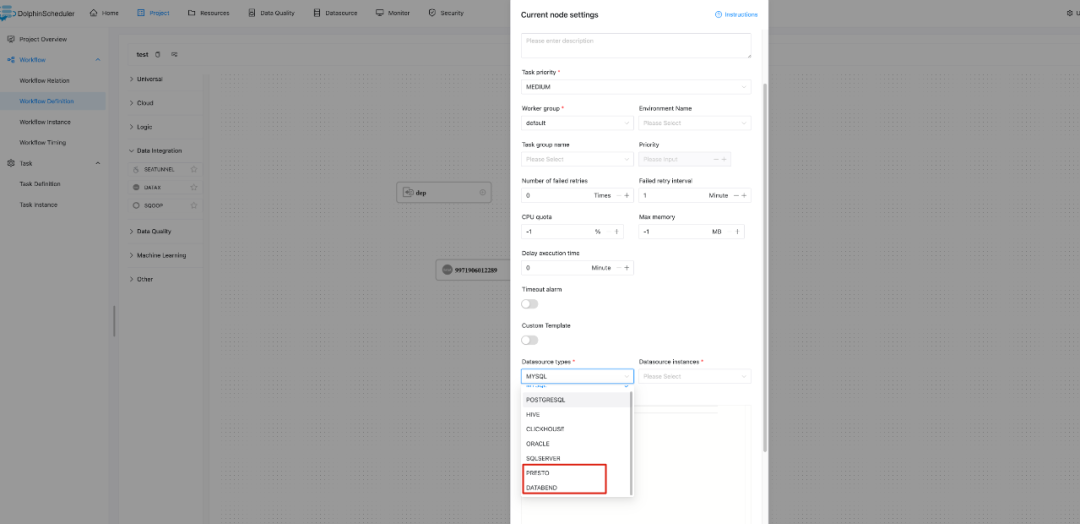The height and width of the screenshot is (524, 1080).
Task: Open the Instructions link
Action: pyautogui.click(x=736, y=14)
